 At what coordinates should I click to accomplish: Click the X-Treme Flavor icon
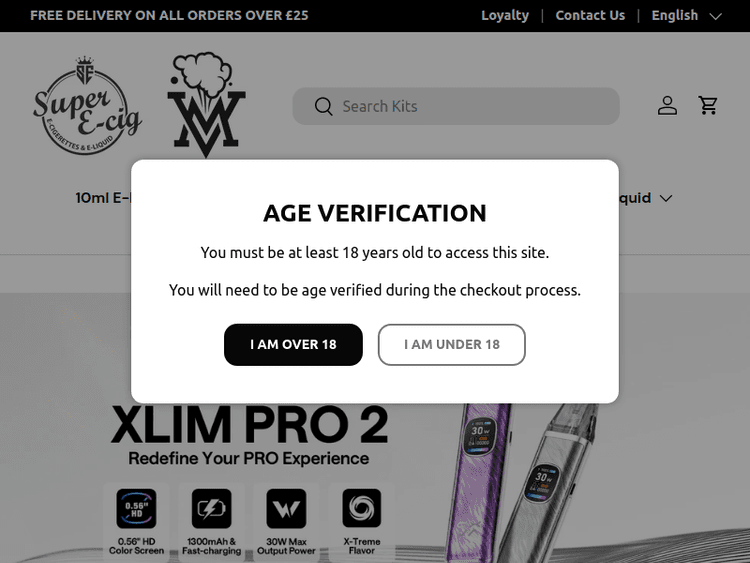click(361, 509)
